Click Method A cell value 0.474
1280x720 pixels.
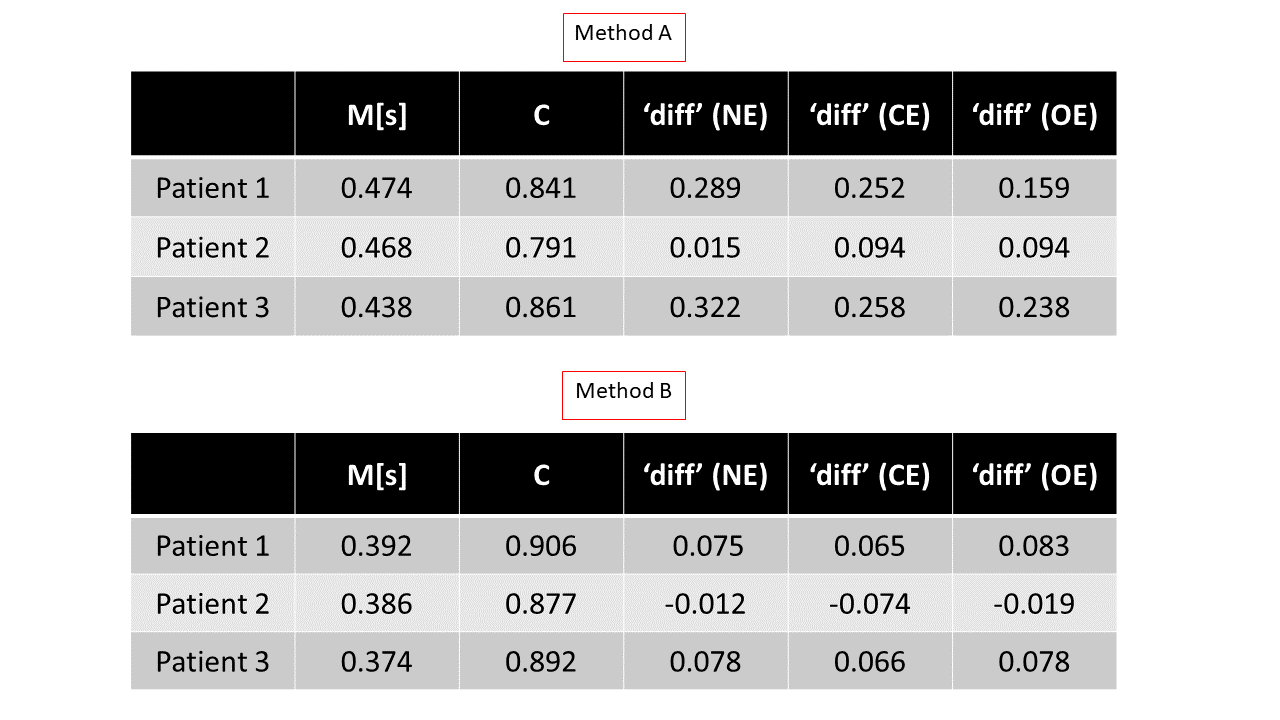[377, 188]
